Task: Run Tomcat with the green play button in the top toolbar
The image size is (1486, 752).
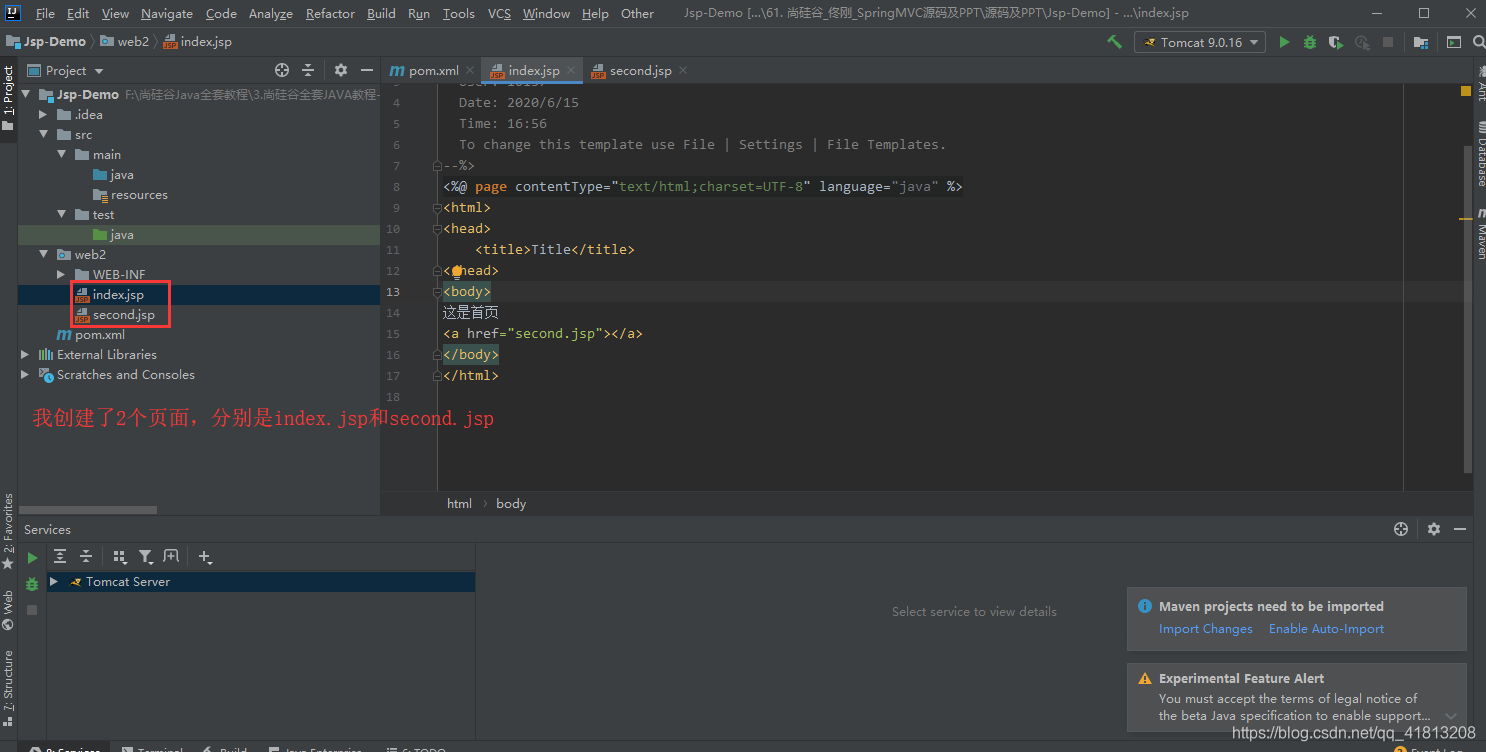Action: coord(1284,42)
